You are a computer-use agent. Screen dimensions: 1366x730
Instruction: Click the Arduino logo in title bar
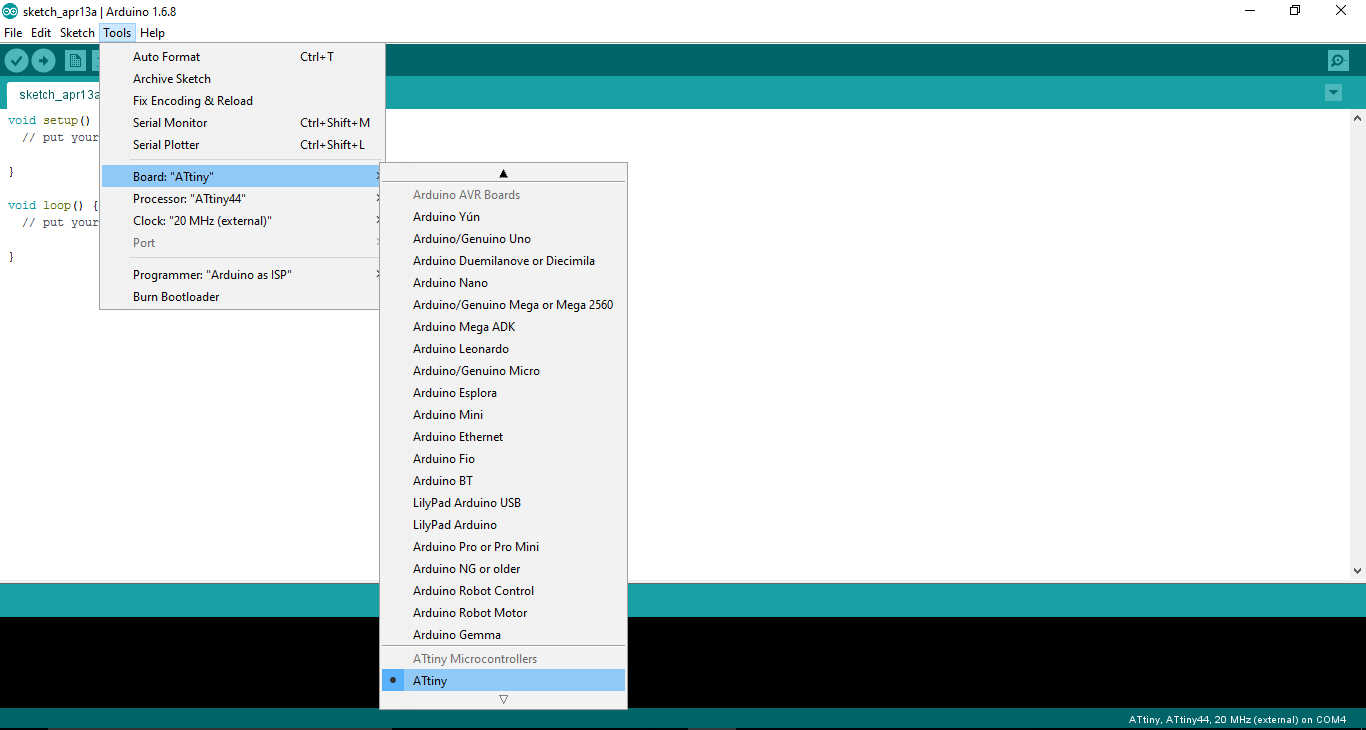(10, 11)
